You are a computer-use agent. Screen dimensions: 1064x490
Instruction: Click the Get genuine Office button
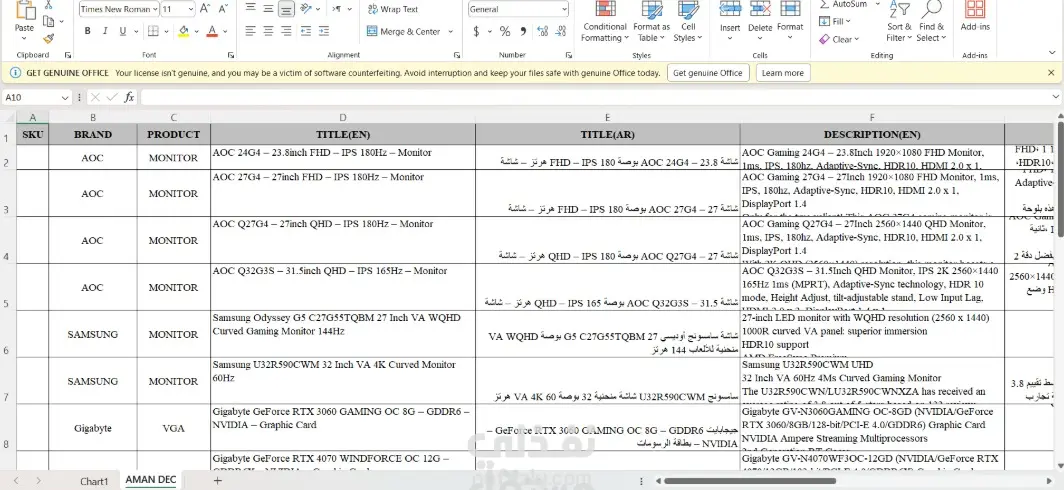pos(708,73)
